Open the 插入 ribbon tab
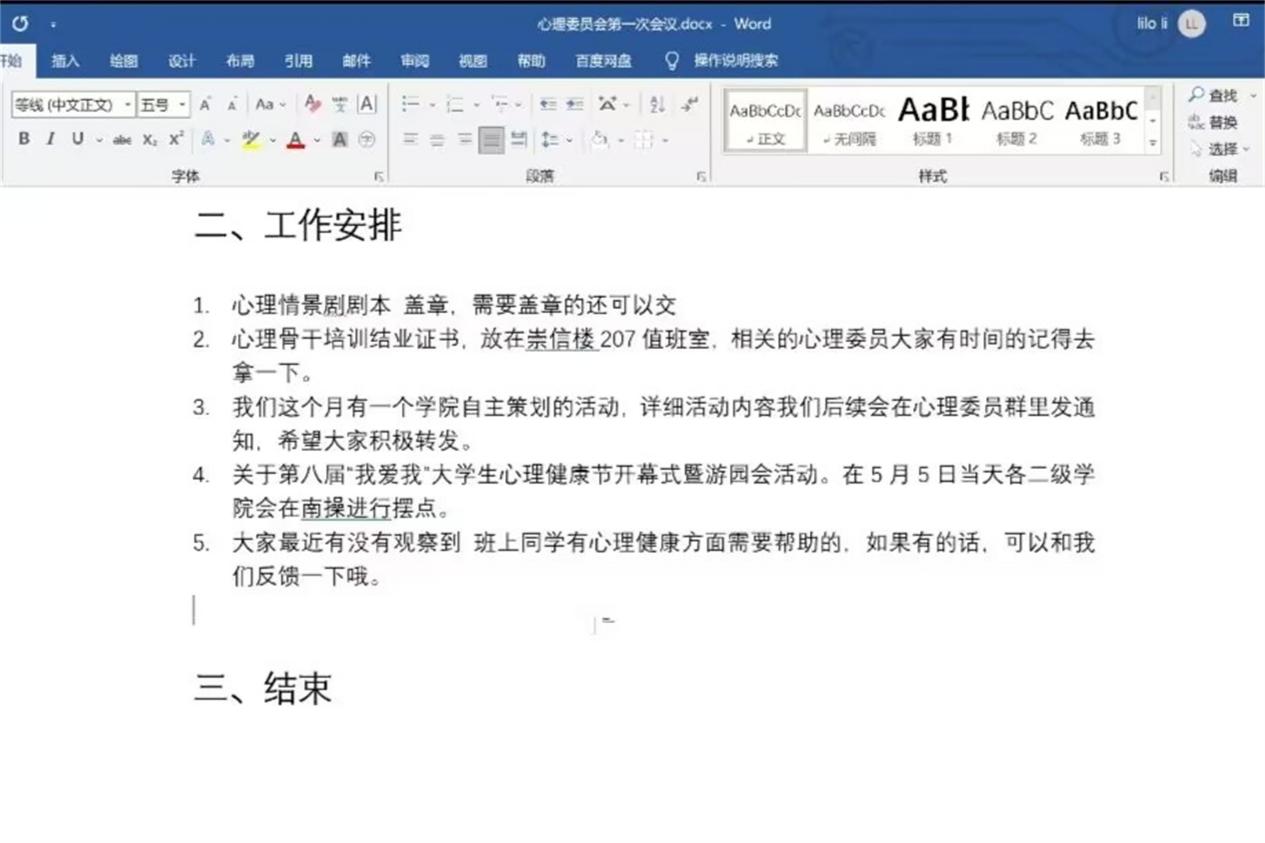This screenshot has height=843, width=1265. (x=65, y=61)
